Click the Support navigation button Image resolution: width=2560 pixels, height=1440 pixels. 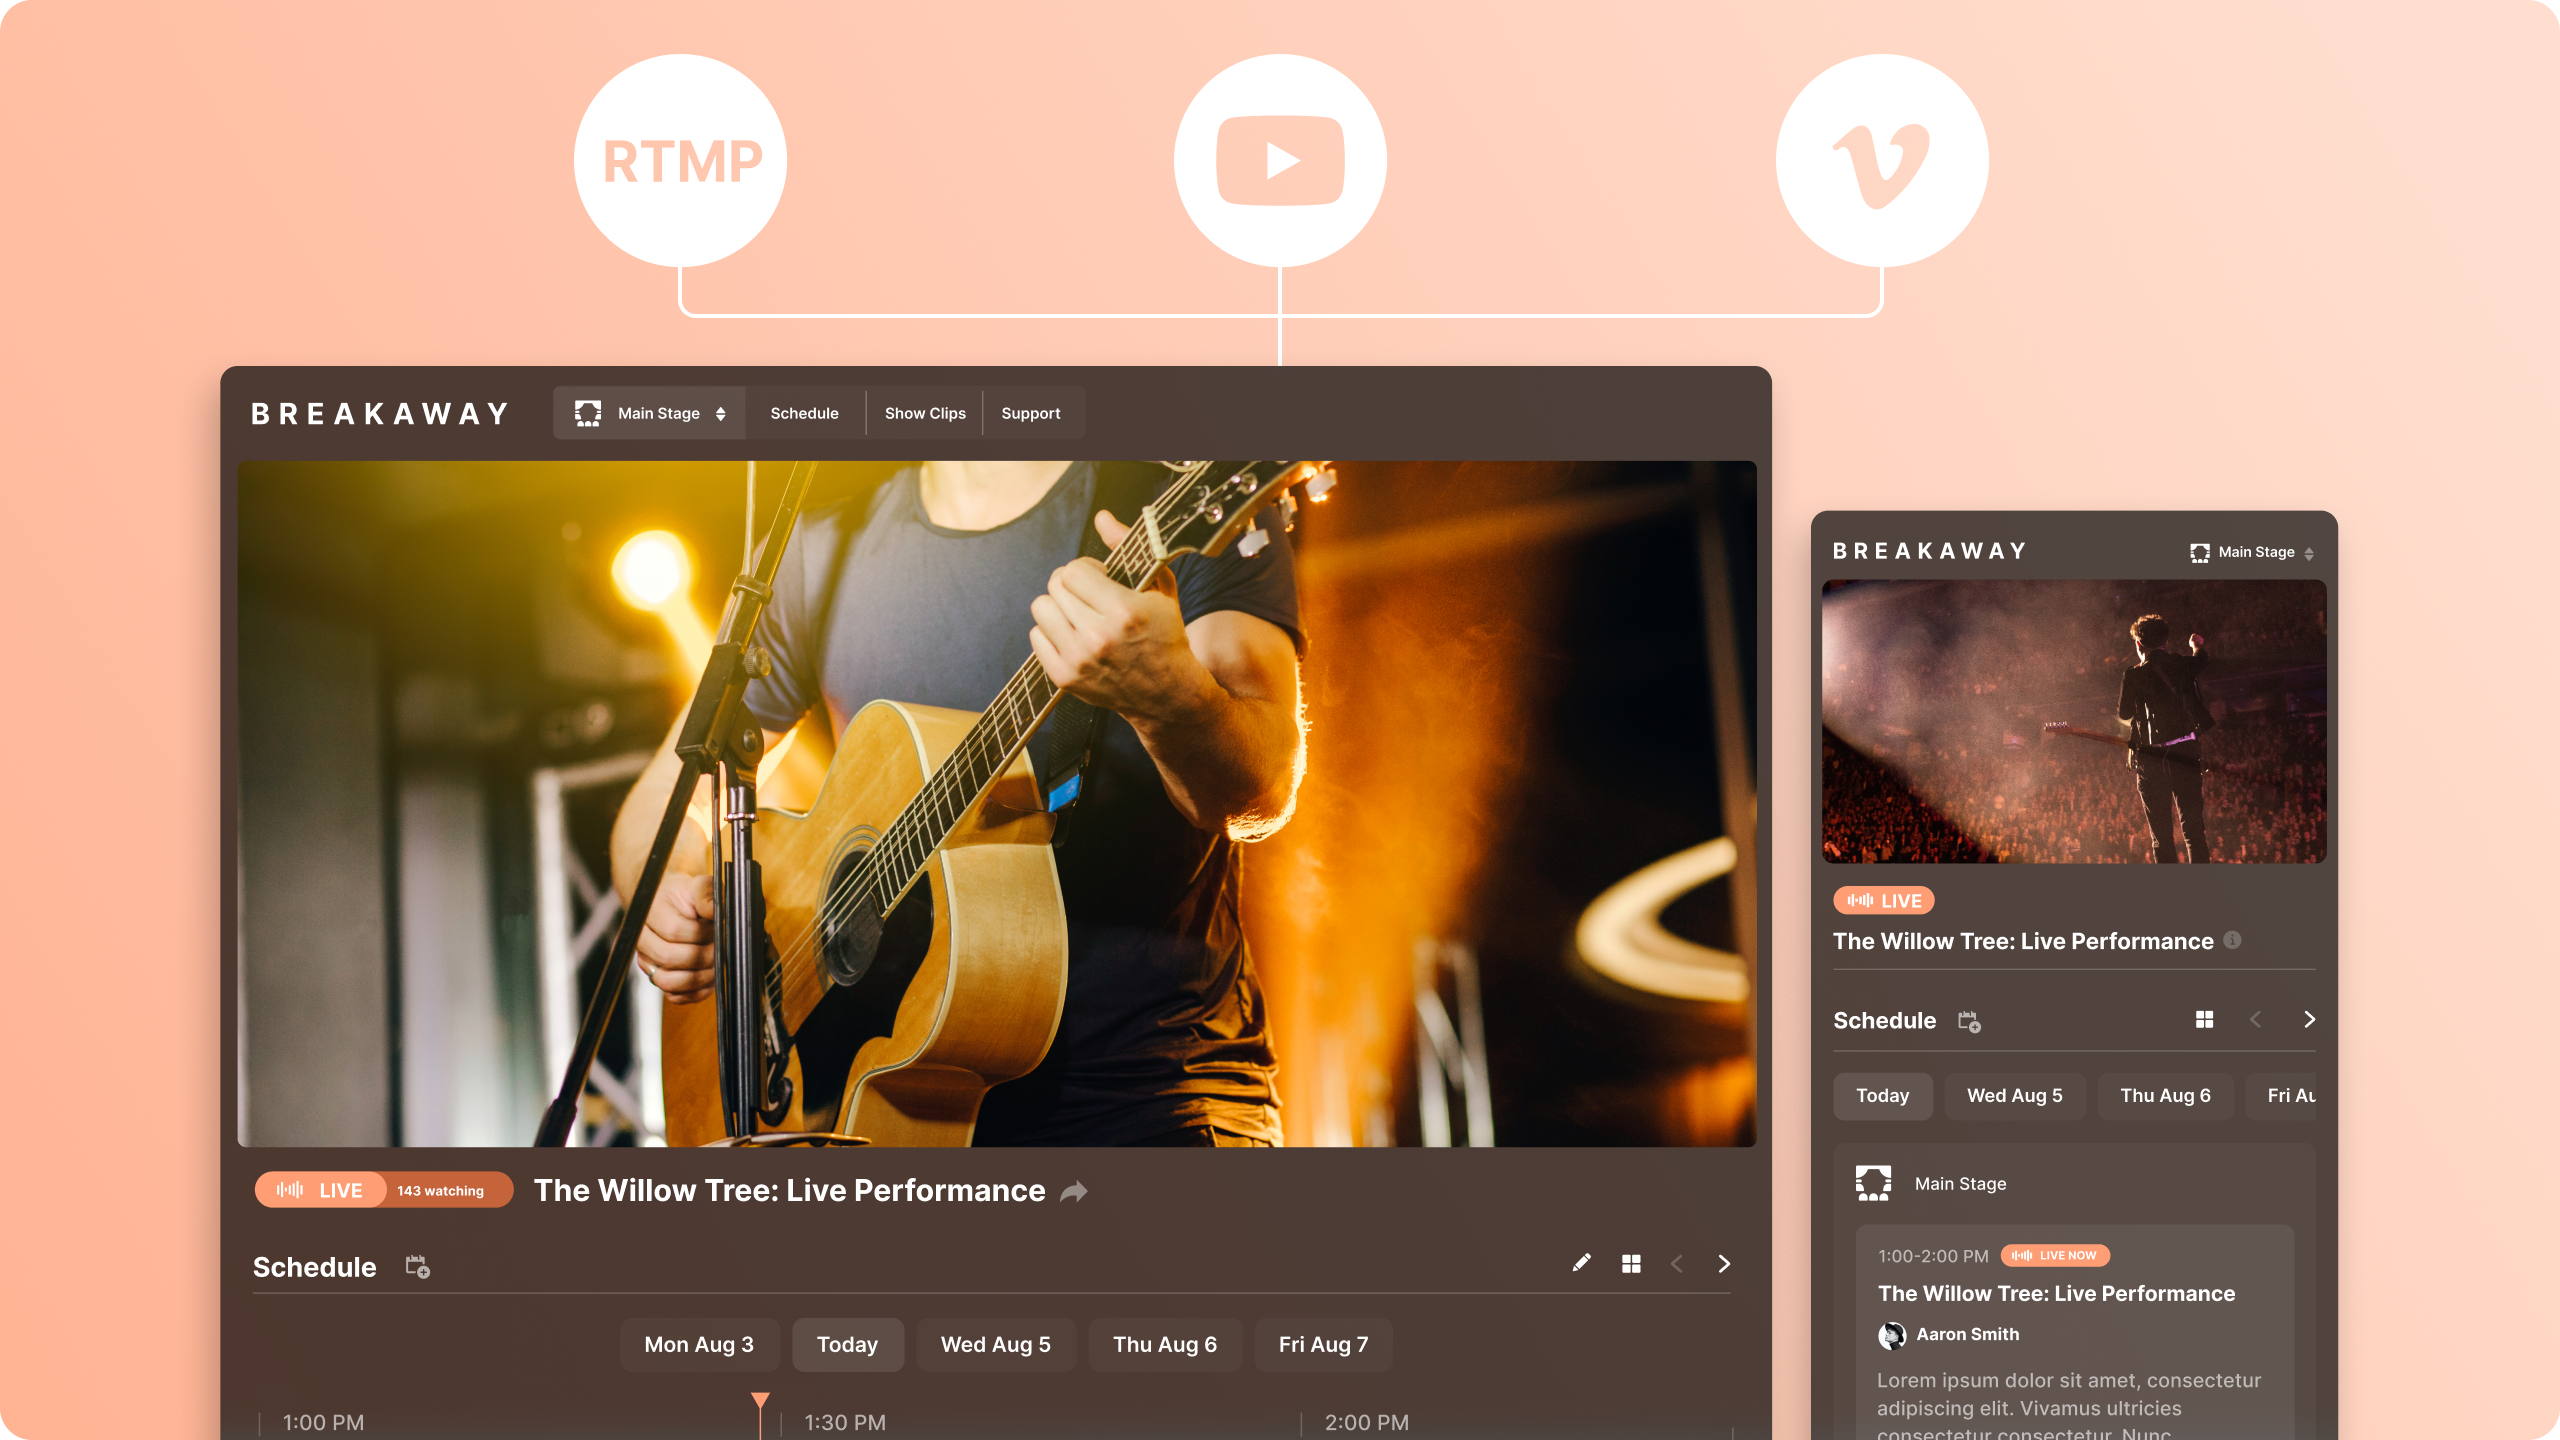1030,413
